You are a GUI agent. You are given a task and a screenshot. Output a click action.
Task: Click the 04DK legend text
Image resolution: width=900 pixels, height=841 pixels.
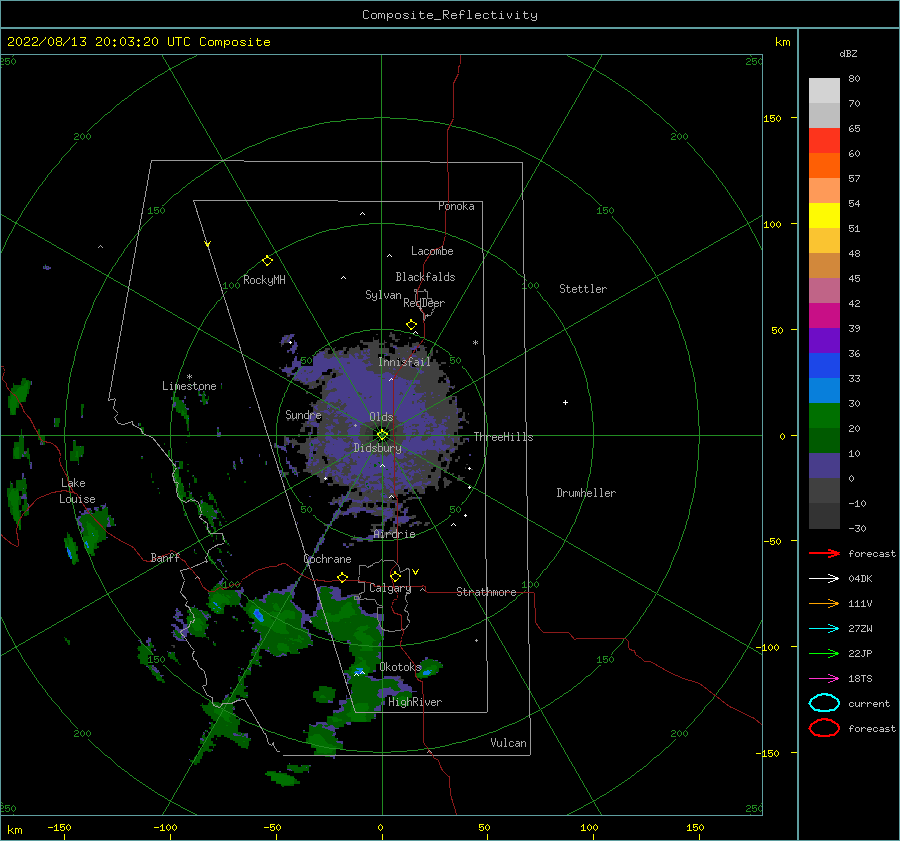860,579
